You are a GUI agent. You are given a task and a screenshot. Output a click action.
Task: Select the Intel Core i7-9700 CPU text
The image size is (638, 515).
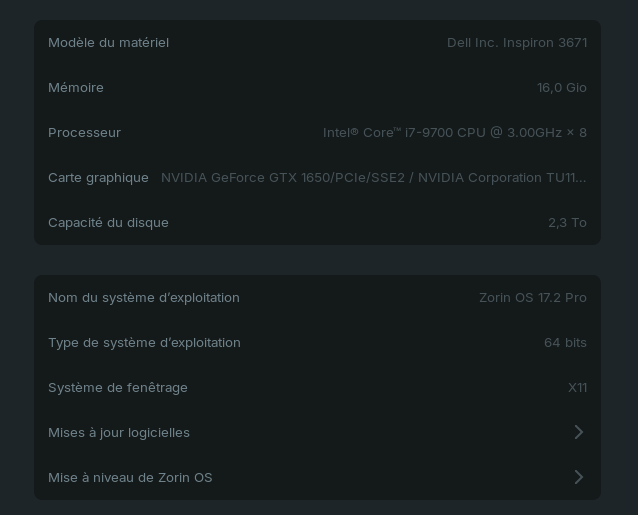point(454,132)
